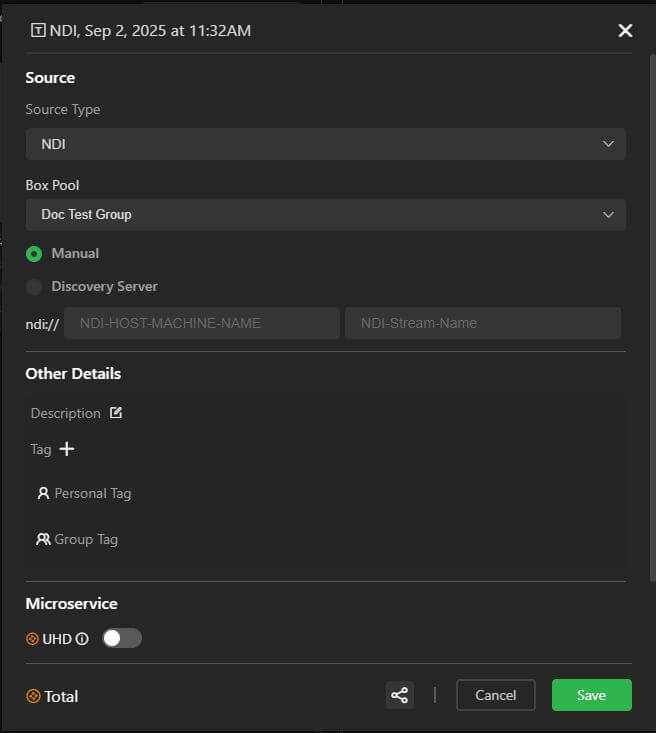This screenshot has width=656, height=733.
Task: Click the Group Tag people icon
Action: point(43,539)
